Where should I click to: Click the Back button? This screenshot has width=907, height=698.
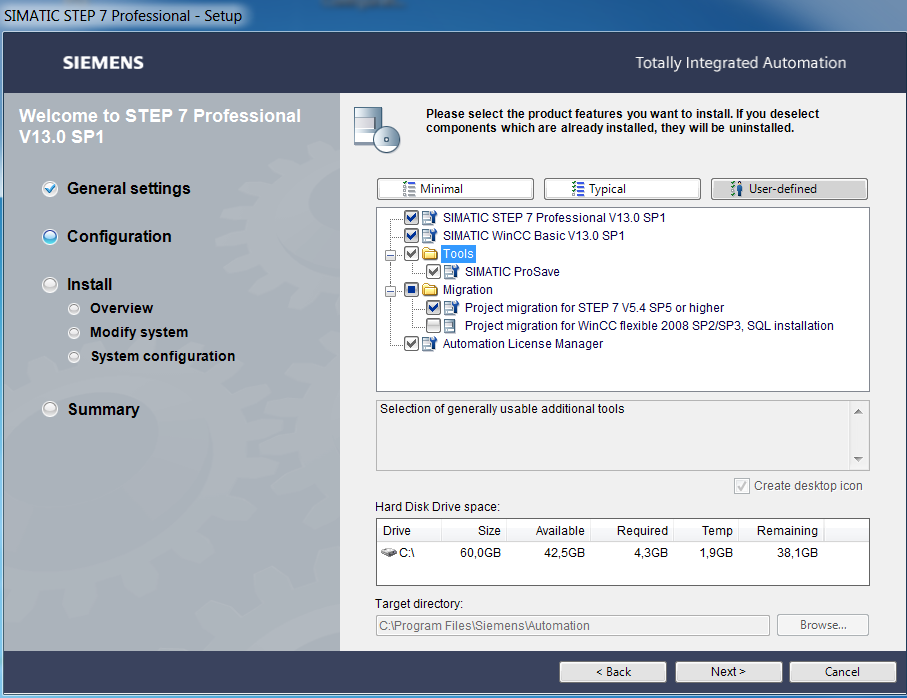pyautogui.click(x=613, y=672)
